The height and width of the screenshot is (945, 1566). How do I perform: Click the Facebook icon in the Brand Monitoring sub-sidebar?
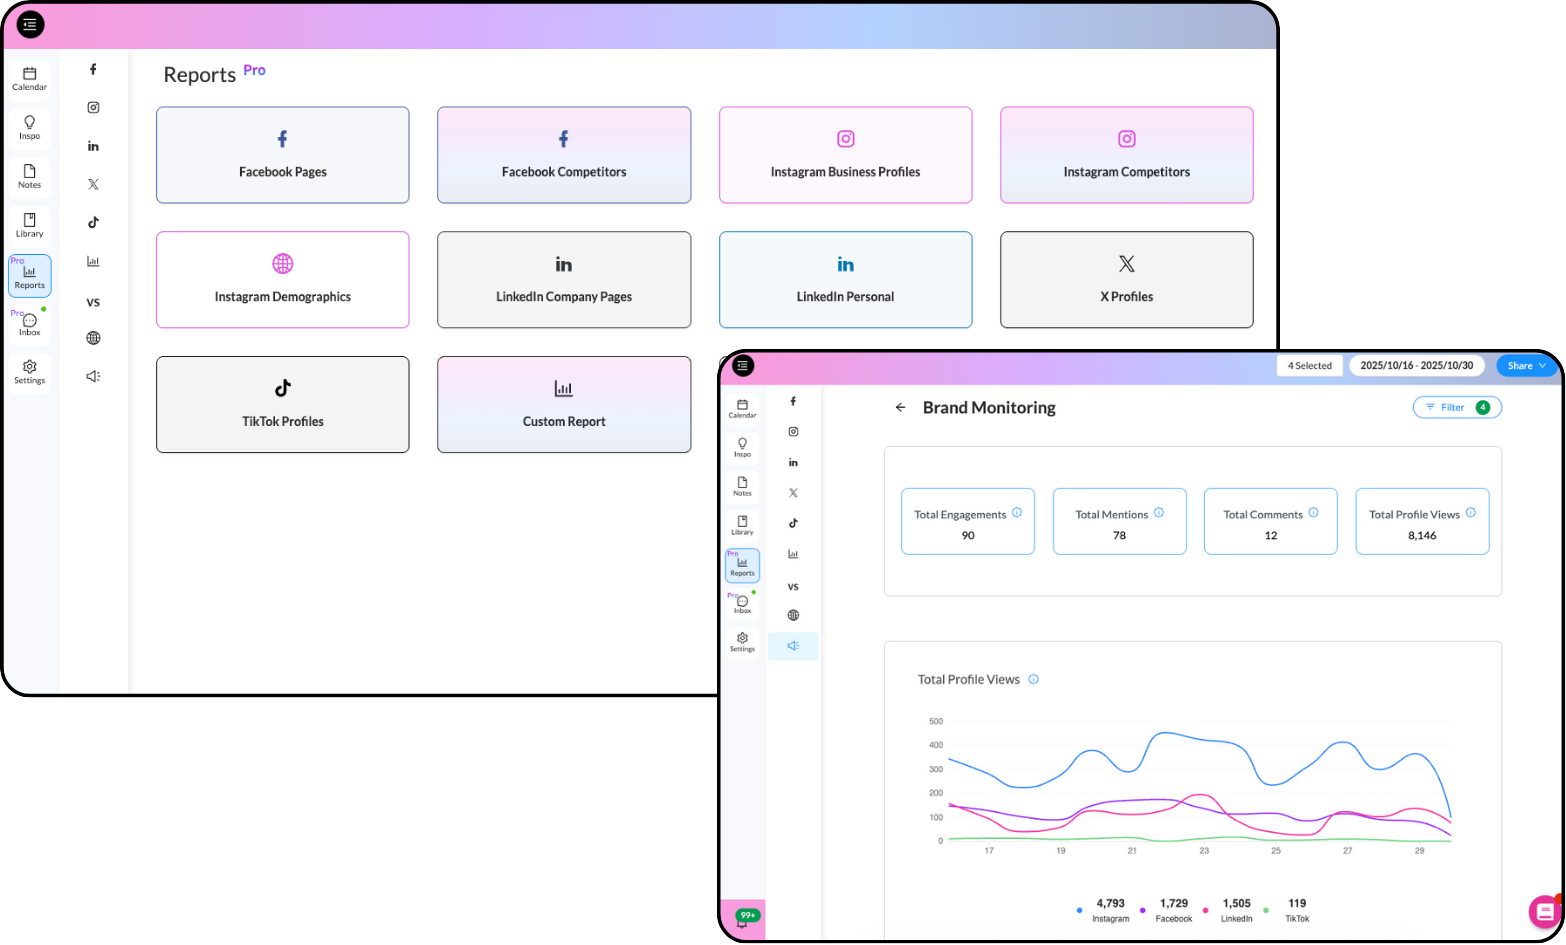coord(793,401)
